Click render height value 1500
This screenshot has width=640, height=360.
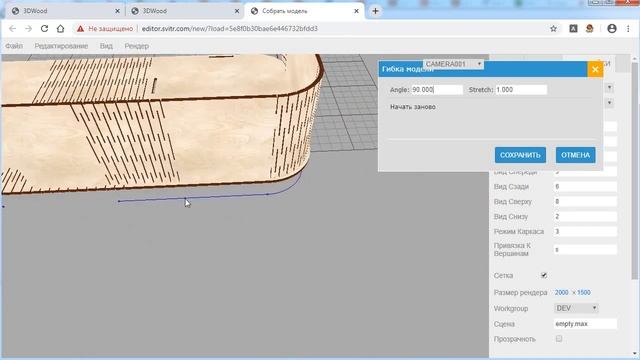(x=584, y=293)
